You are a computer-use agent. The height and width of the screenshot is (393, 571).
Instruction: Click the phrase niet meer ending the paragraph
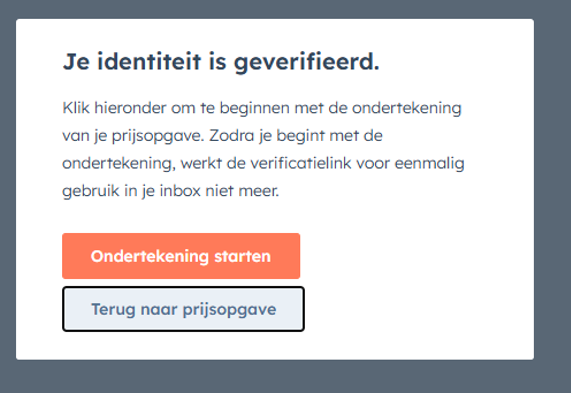[x=242, y=191]
